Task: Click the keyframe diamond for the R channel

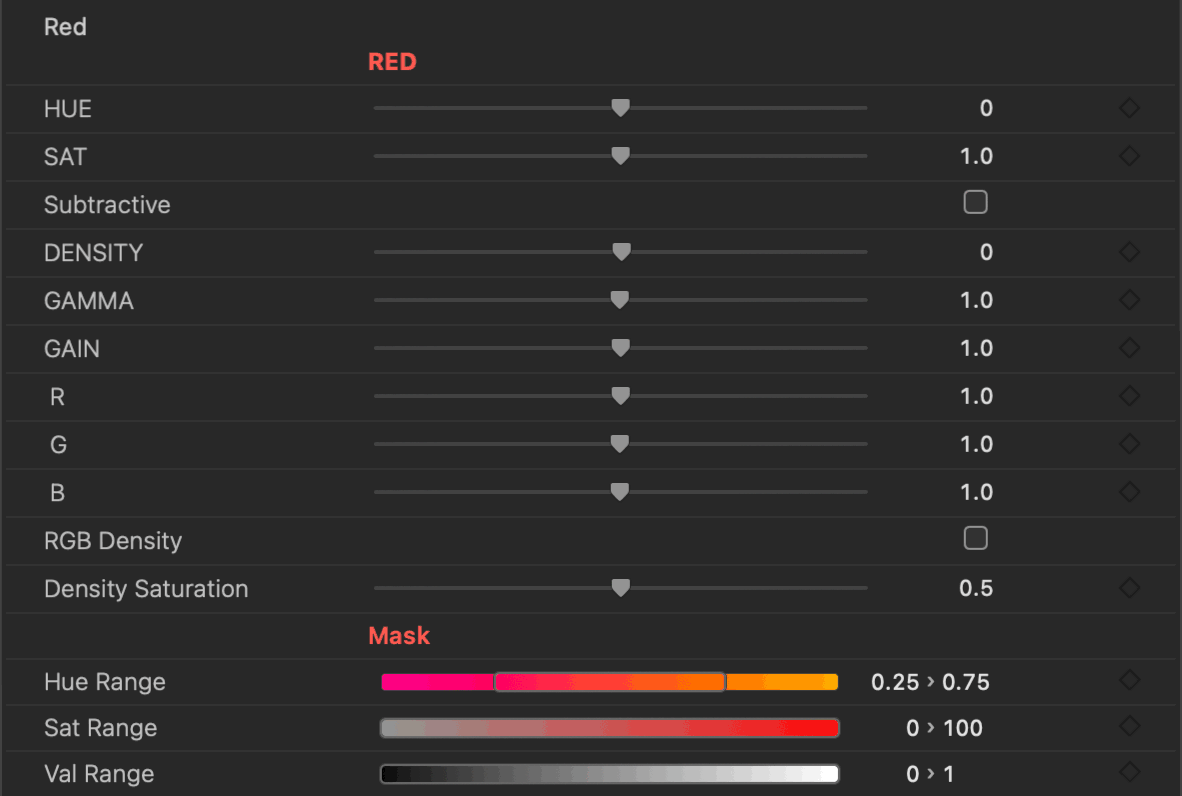Action: 1128,396
